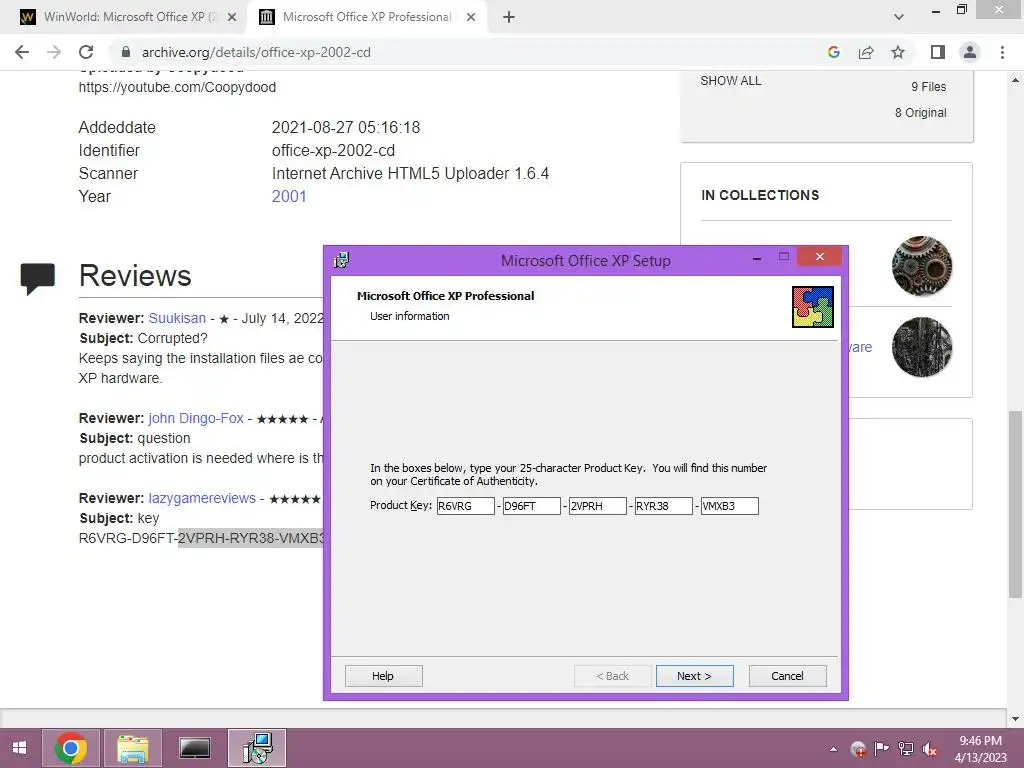
Task: Click the Office puzzle logo in setup
Action: click(812, 306)
